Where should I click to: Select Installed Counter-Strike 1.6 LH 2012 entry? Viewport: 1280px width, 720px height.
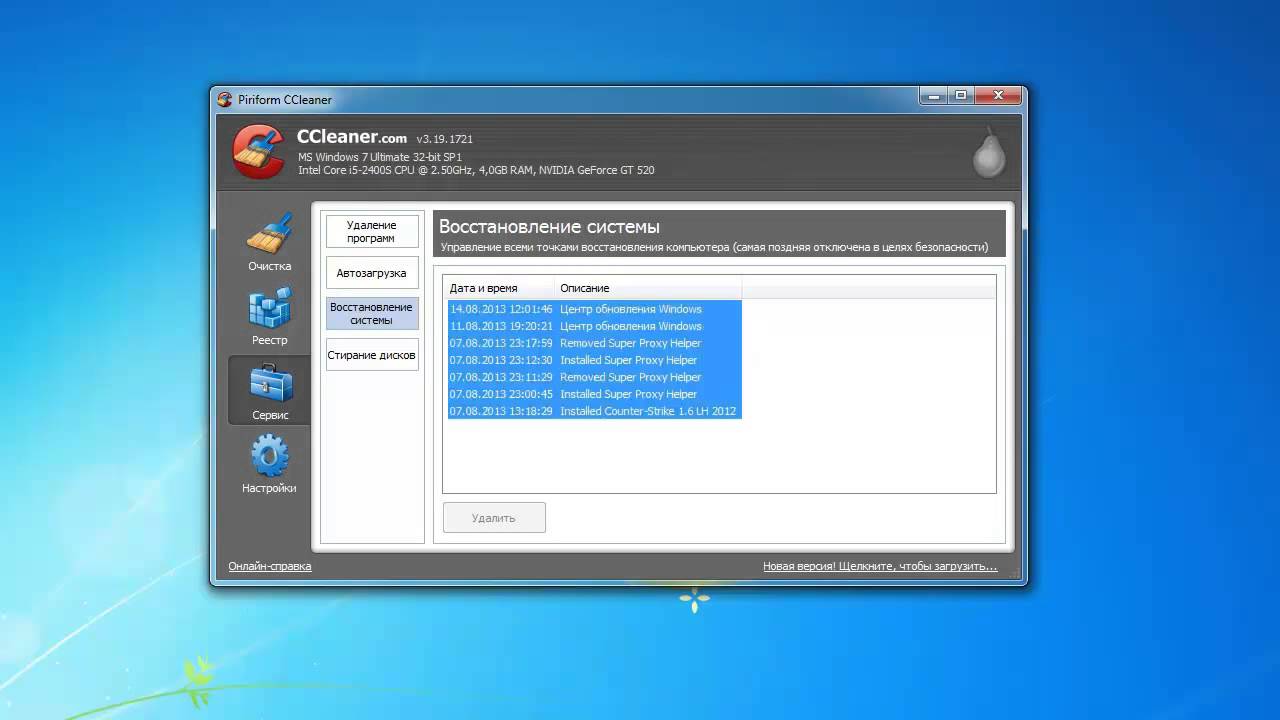coord(594,411)
